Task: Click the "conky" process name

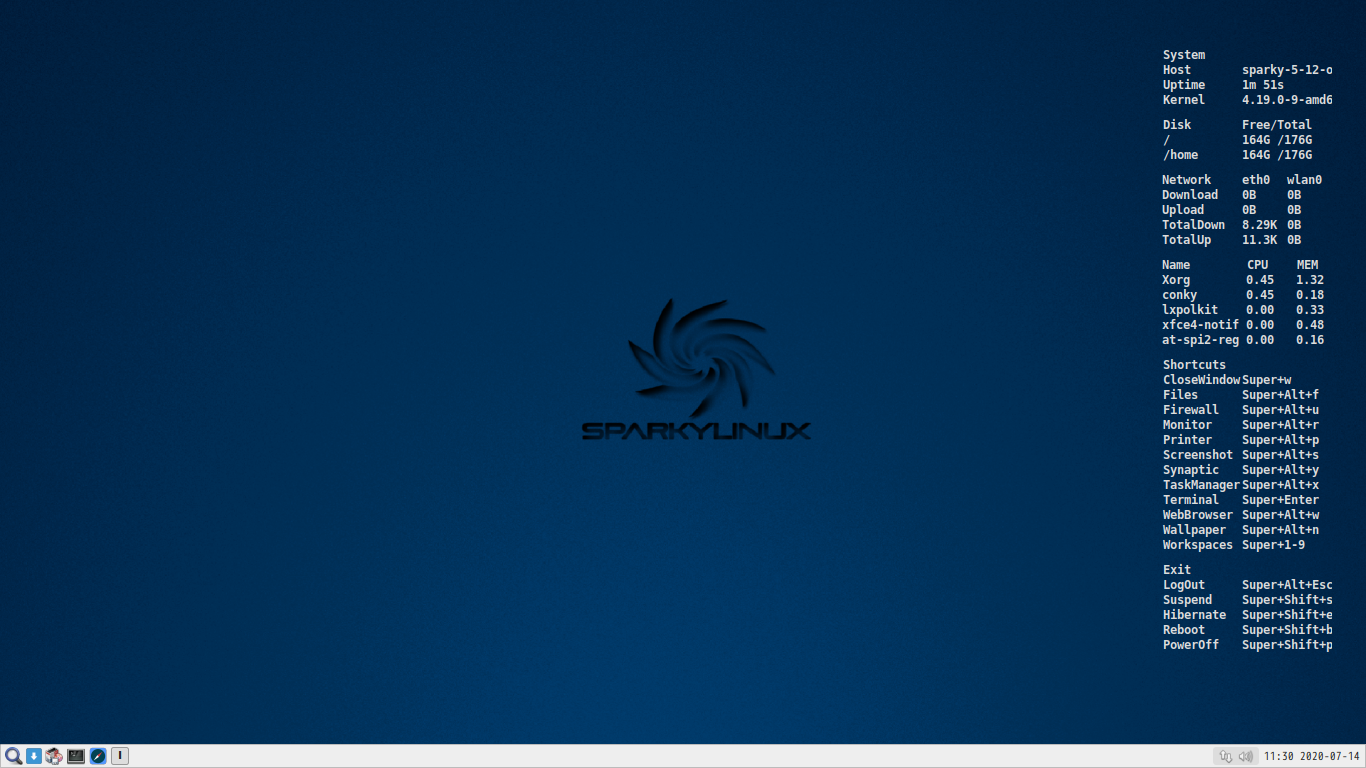Action: pyautogui.click(x=1179, y=295)
